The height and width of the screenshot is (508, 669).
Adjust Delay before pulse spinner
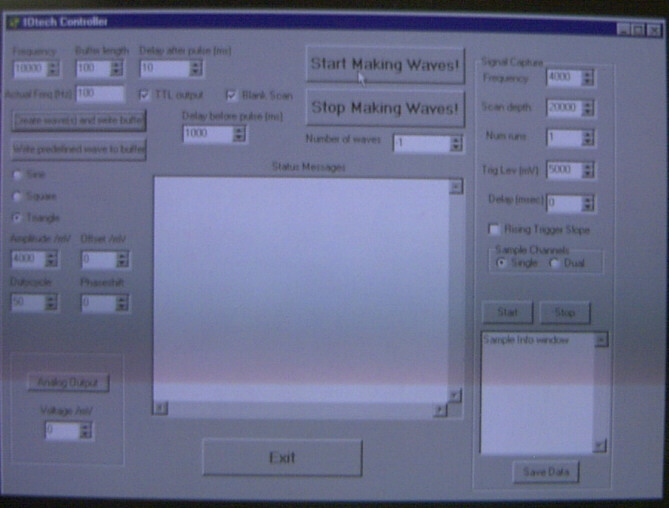click(239, 134)
